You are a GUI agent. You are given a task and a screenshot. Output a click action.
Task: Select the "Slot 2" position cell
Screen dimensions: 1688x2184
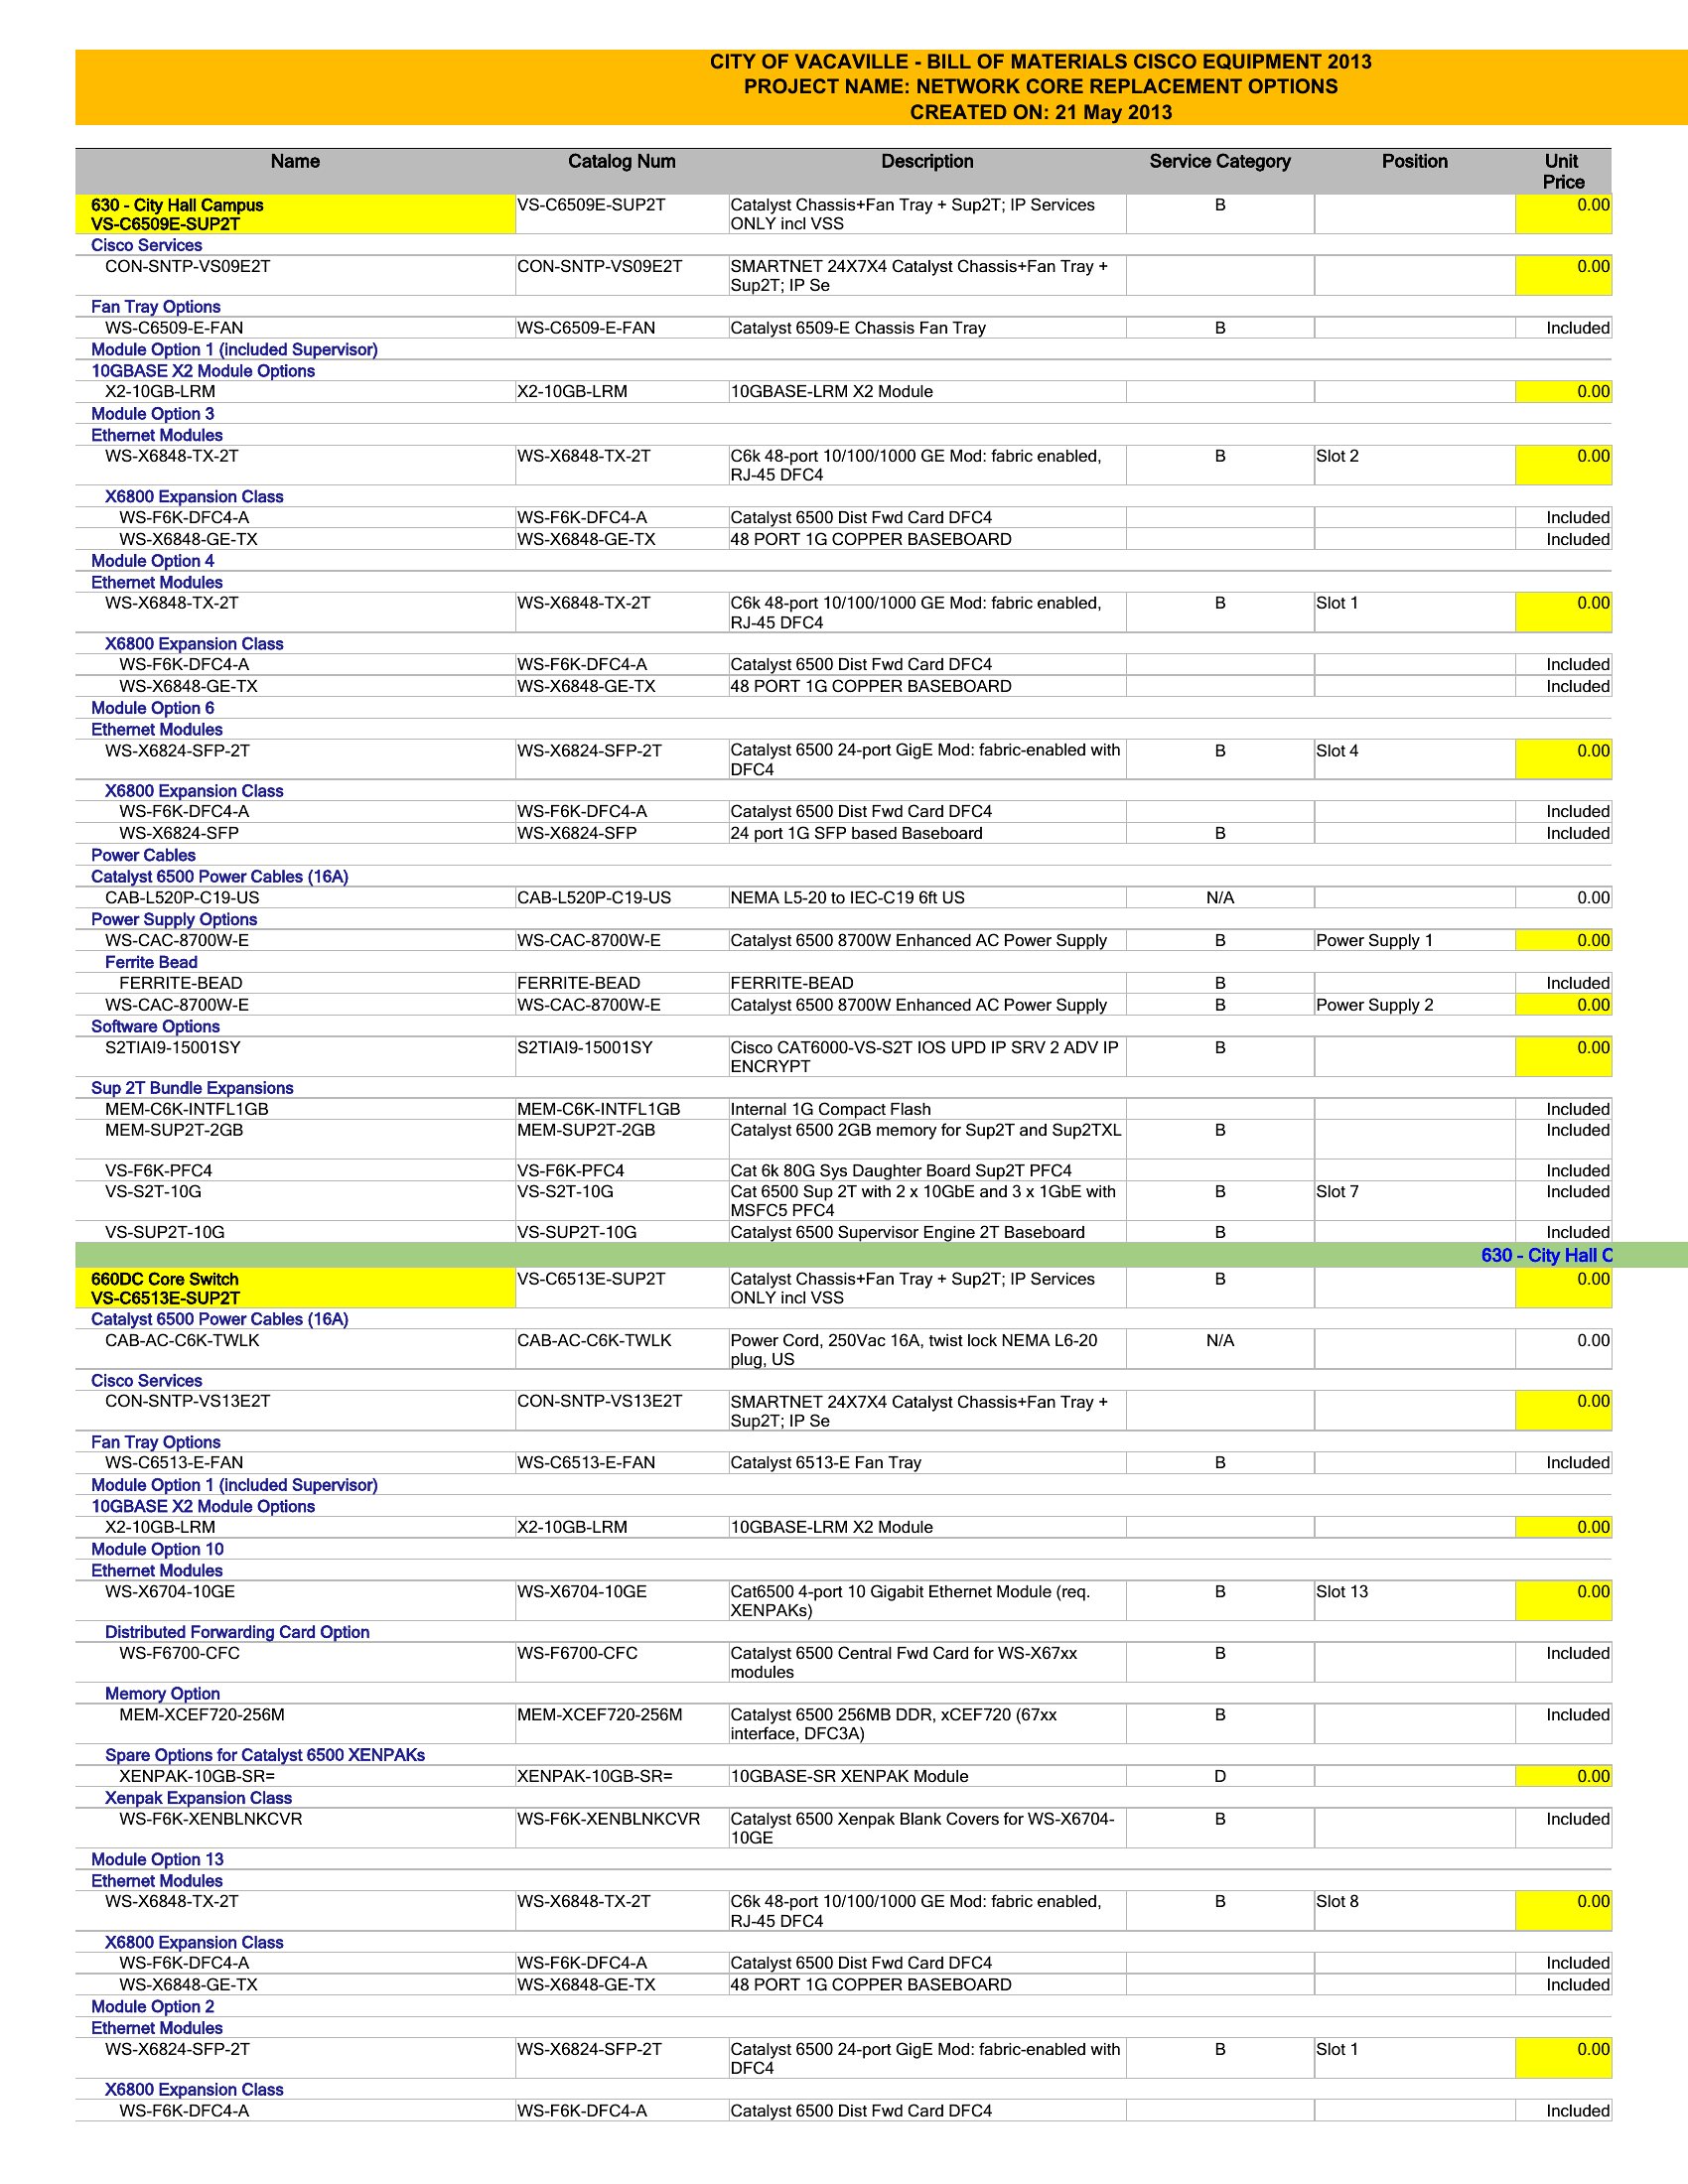point(1414,465)
